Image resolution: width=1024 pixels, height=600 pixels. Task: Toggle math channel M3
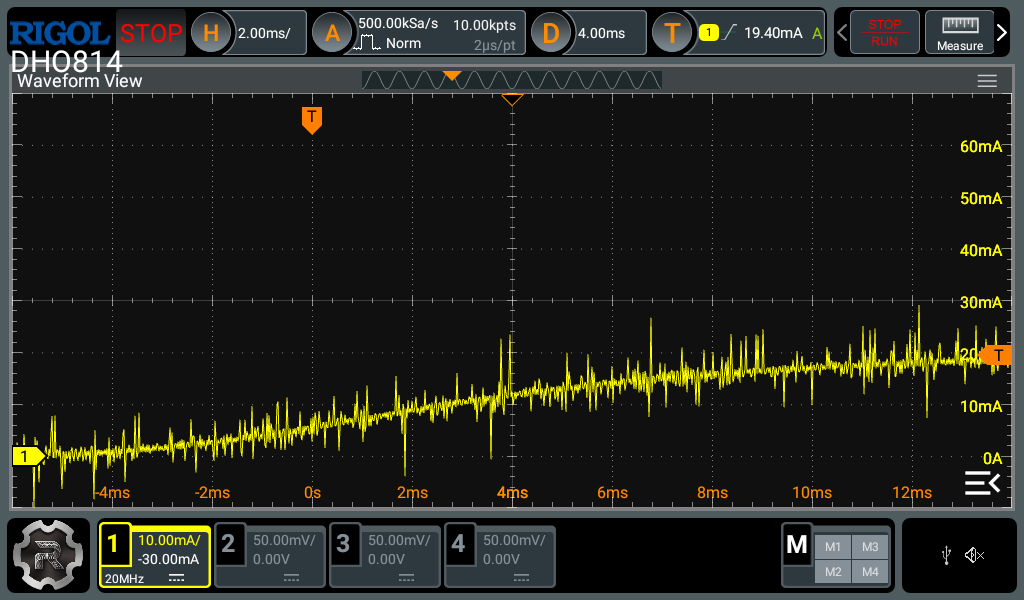click(x=870, y=547)
